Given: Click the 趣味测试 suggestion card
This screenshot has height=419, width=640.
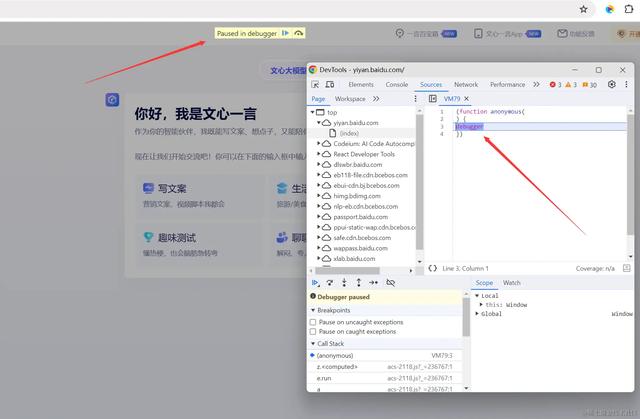Looking at the screenshot, I should tap(199, 244).
